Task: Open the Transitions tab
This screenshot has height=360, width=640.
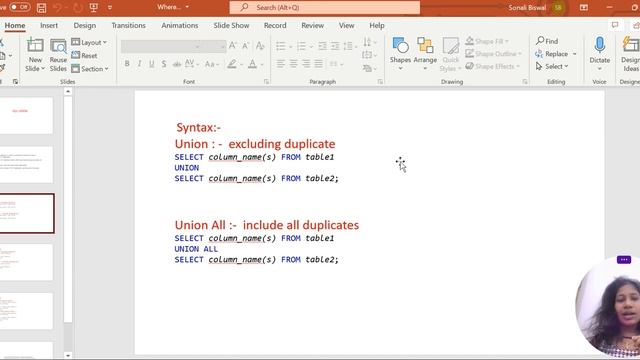Action: point(129,25)
